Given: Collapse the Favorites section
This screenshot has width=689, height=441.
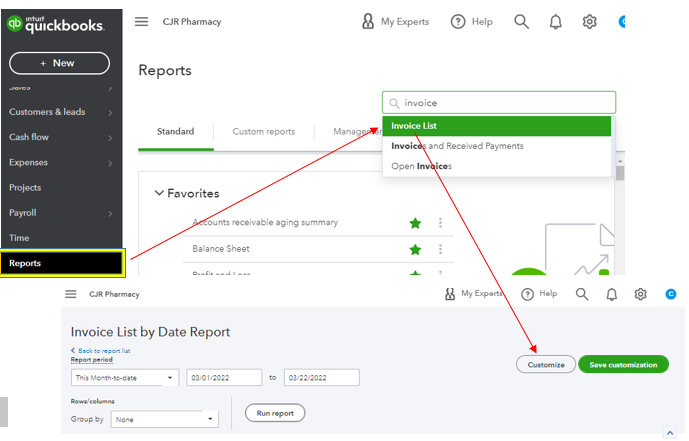Looking at the screenshot, I should (x=159, y=193).
